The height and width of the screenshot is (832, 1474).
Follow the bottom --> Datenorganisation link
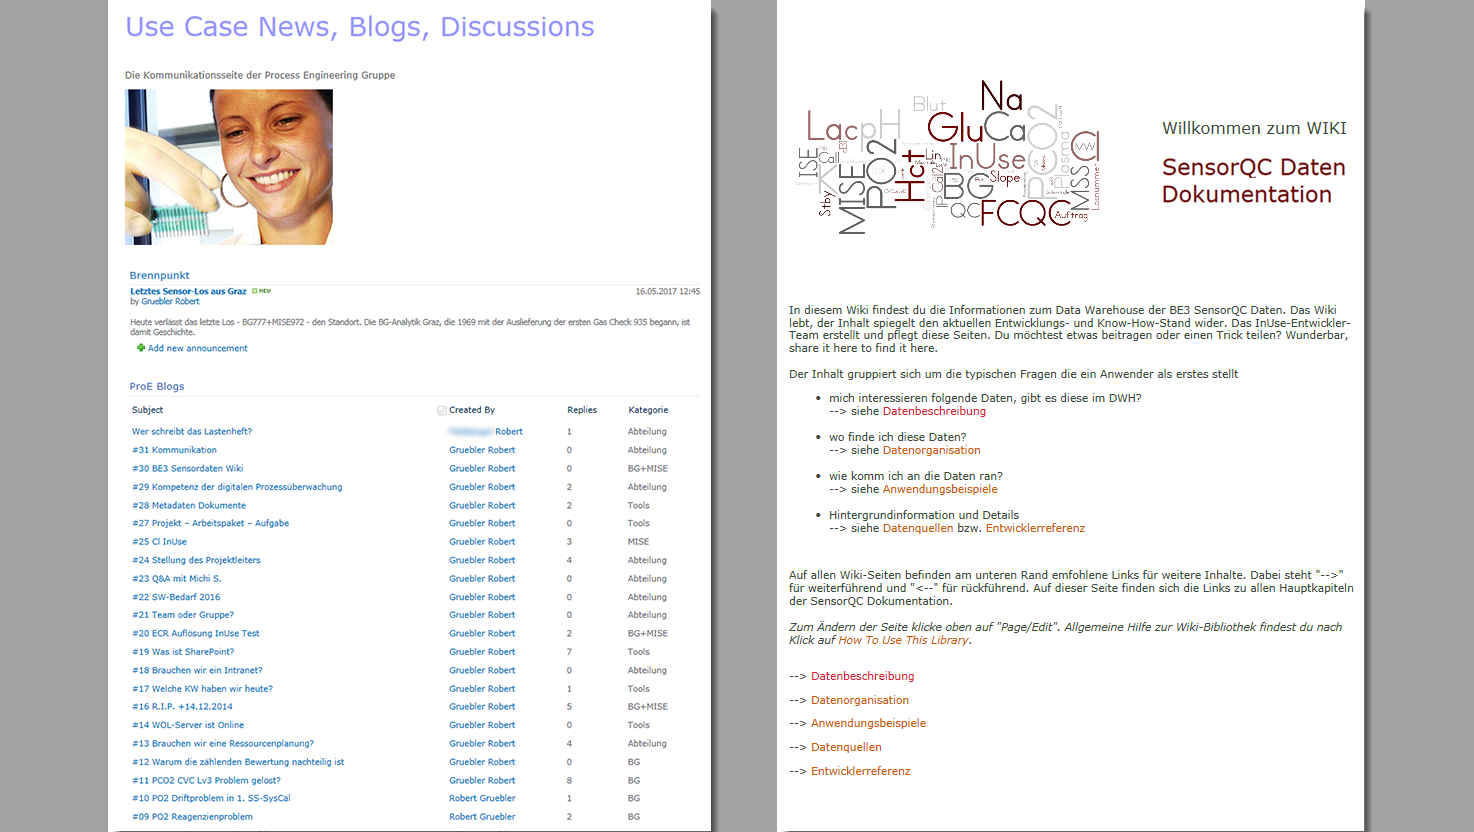pos(860,700)
